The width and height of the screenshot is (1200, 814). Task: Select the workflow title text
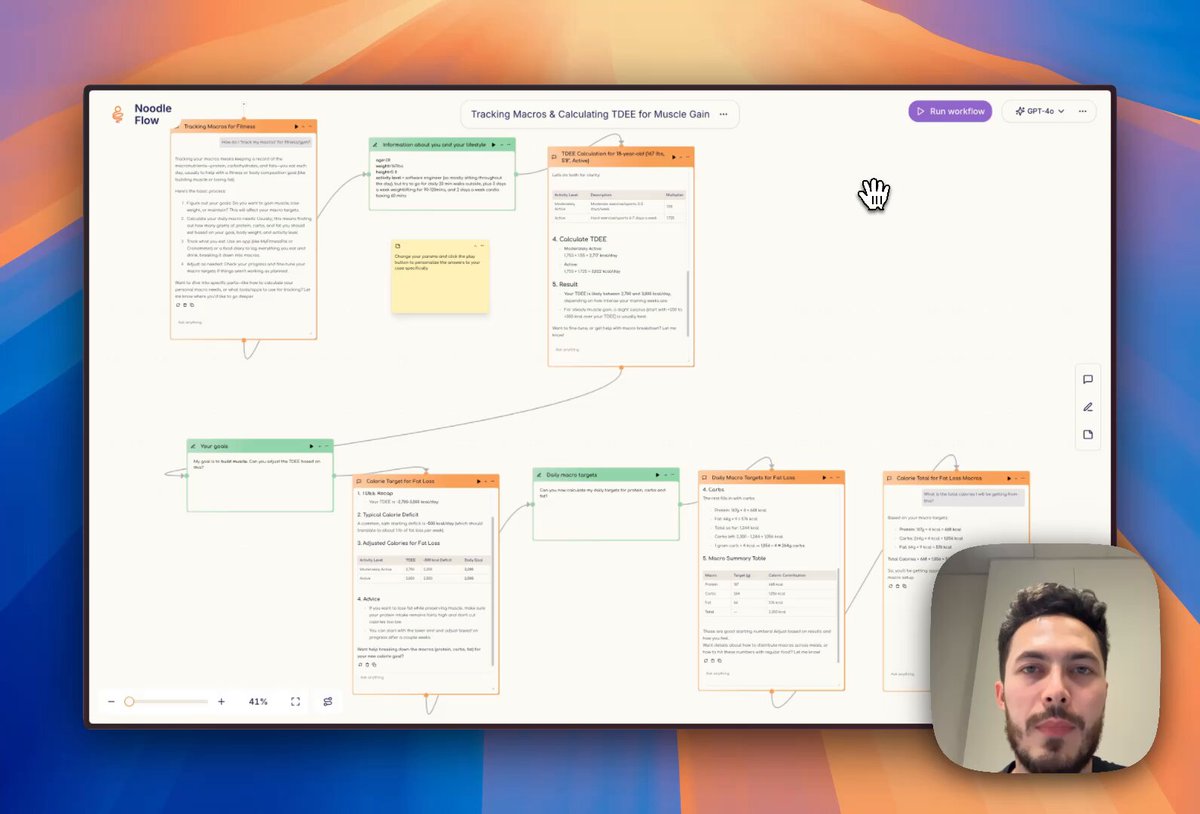(590, 114)
